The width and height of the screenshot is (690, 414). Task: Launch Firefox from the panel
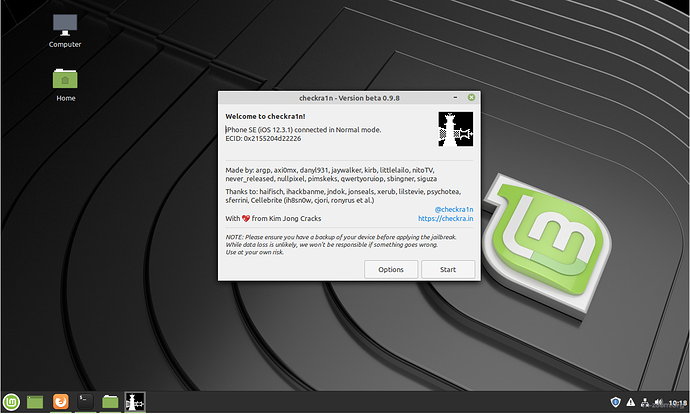61,402
